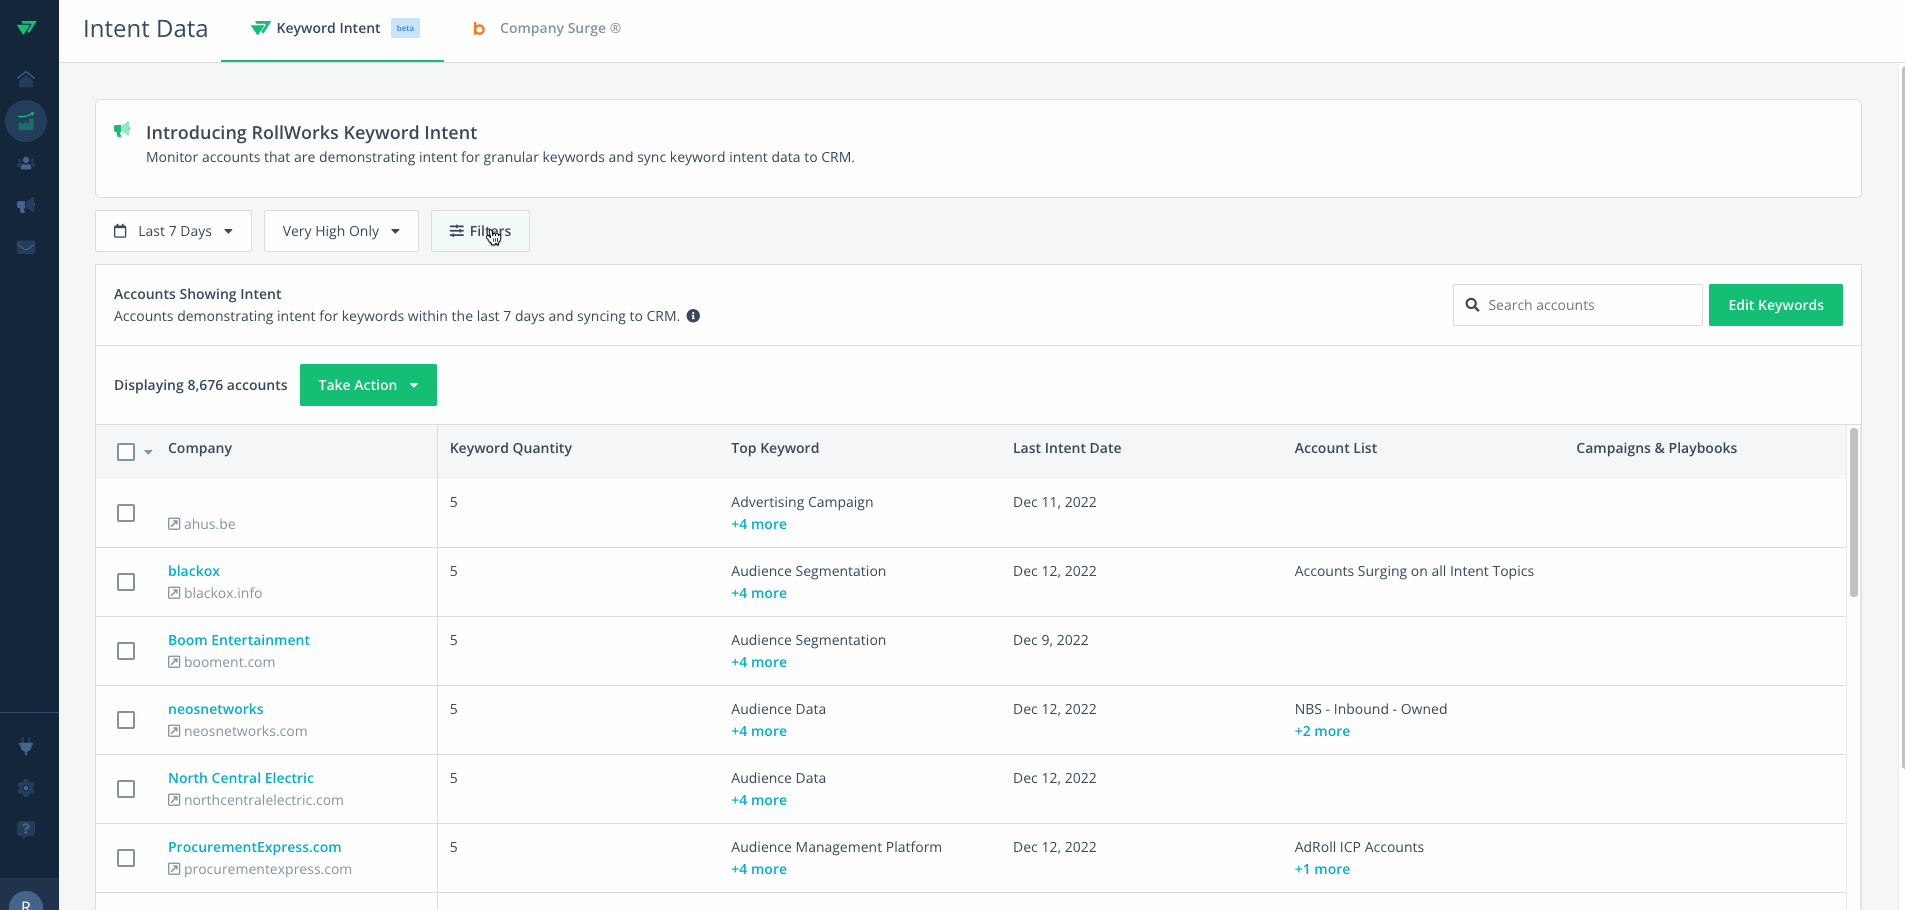
Task: Check the North Central Electric row checkbox
Action: (126, 789)
